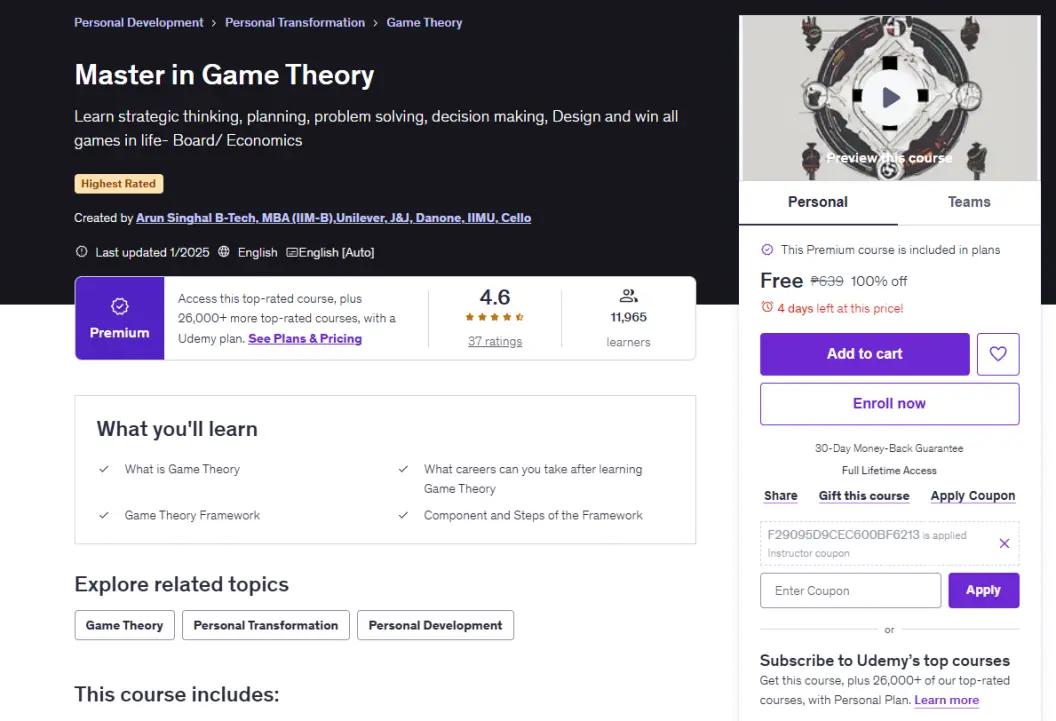The image size is (1056, 721).
Task: Remove the applied coupon with X icon
Action: click(1003, 543)
